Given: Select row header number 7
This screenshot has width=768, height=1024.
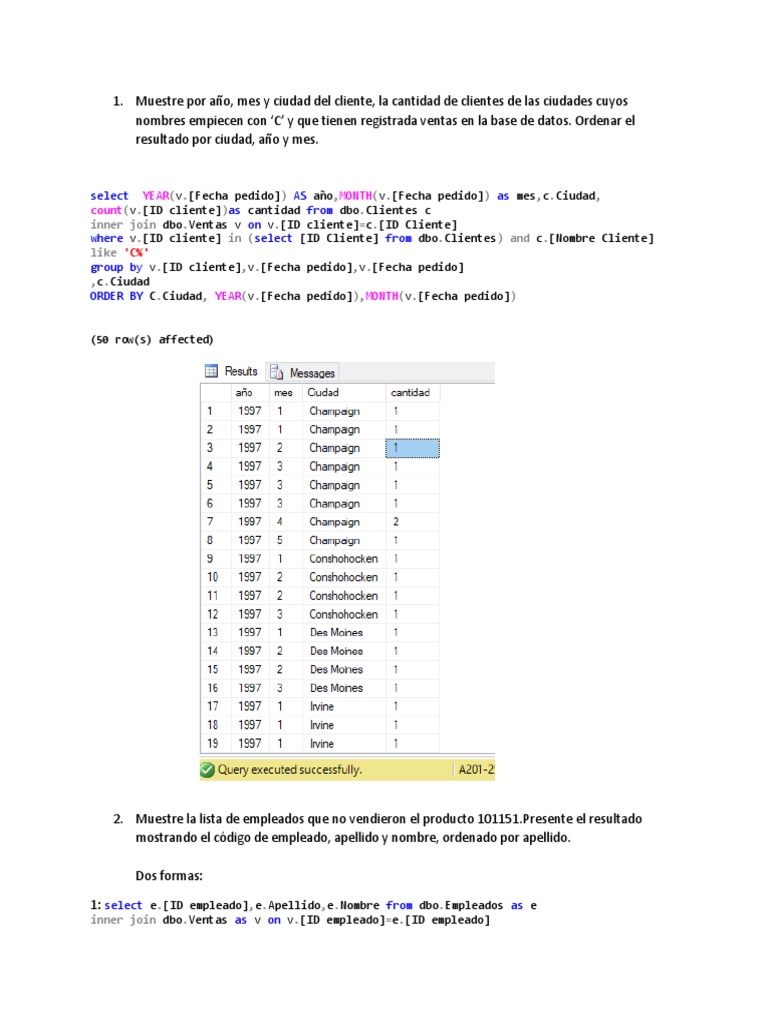Looking at the screenshot, I should point(212,522).
